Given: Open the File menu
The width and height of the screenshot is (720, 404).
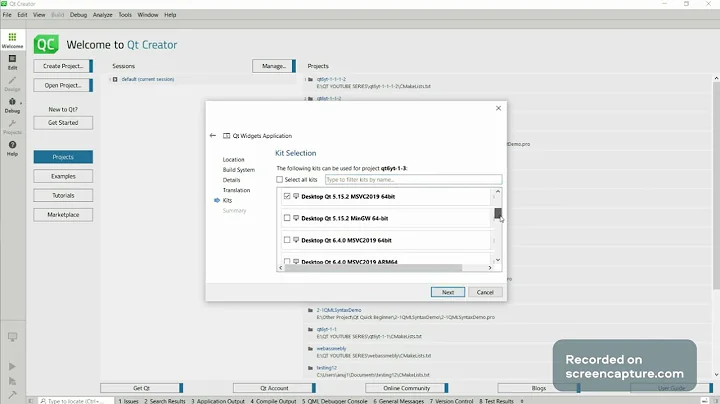Looking at the screenshot, I should pos(7,15).
